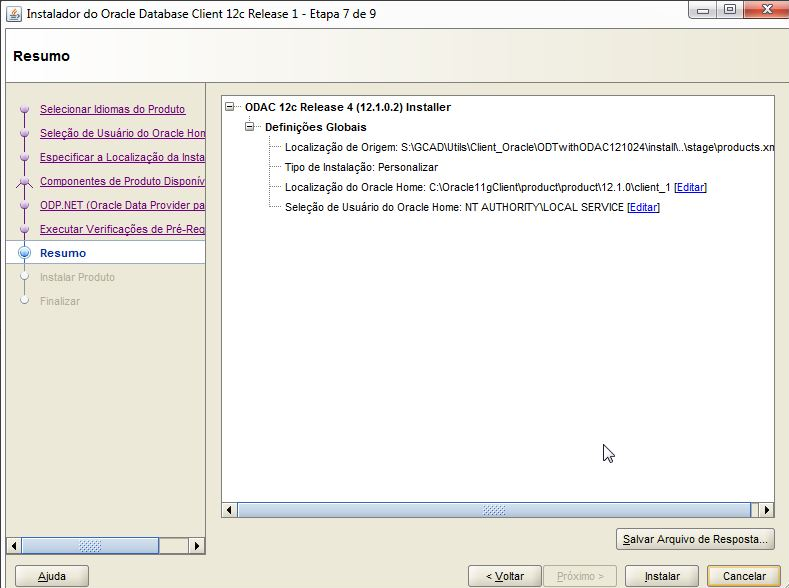Open Componentes de Produto Disponíveis step
This screenshot has width=789, height=588.
point(122,181)
